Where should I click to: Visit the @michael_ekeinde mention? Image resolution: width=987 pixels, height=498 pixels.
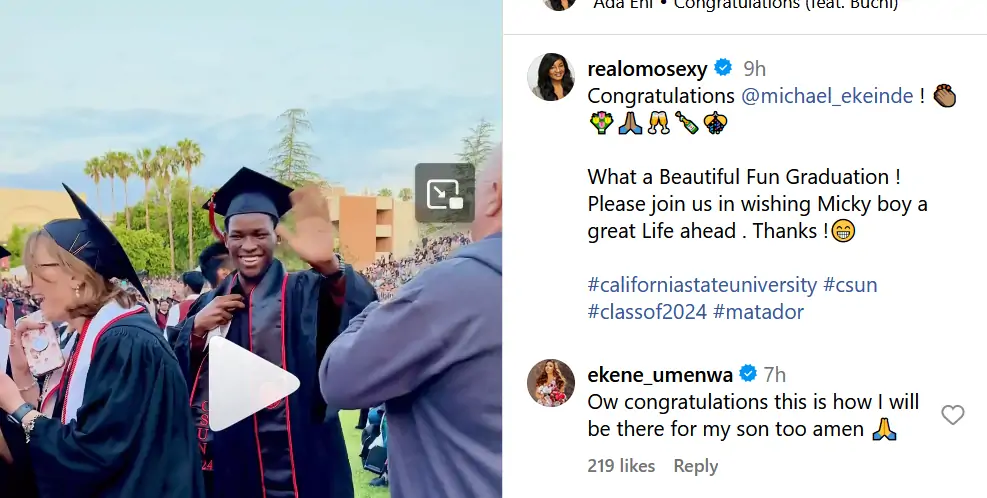coord(827,96)
